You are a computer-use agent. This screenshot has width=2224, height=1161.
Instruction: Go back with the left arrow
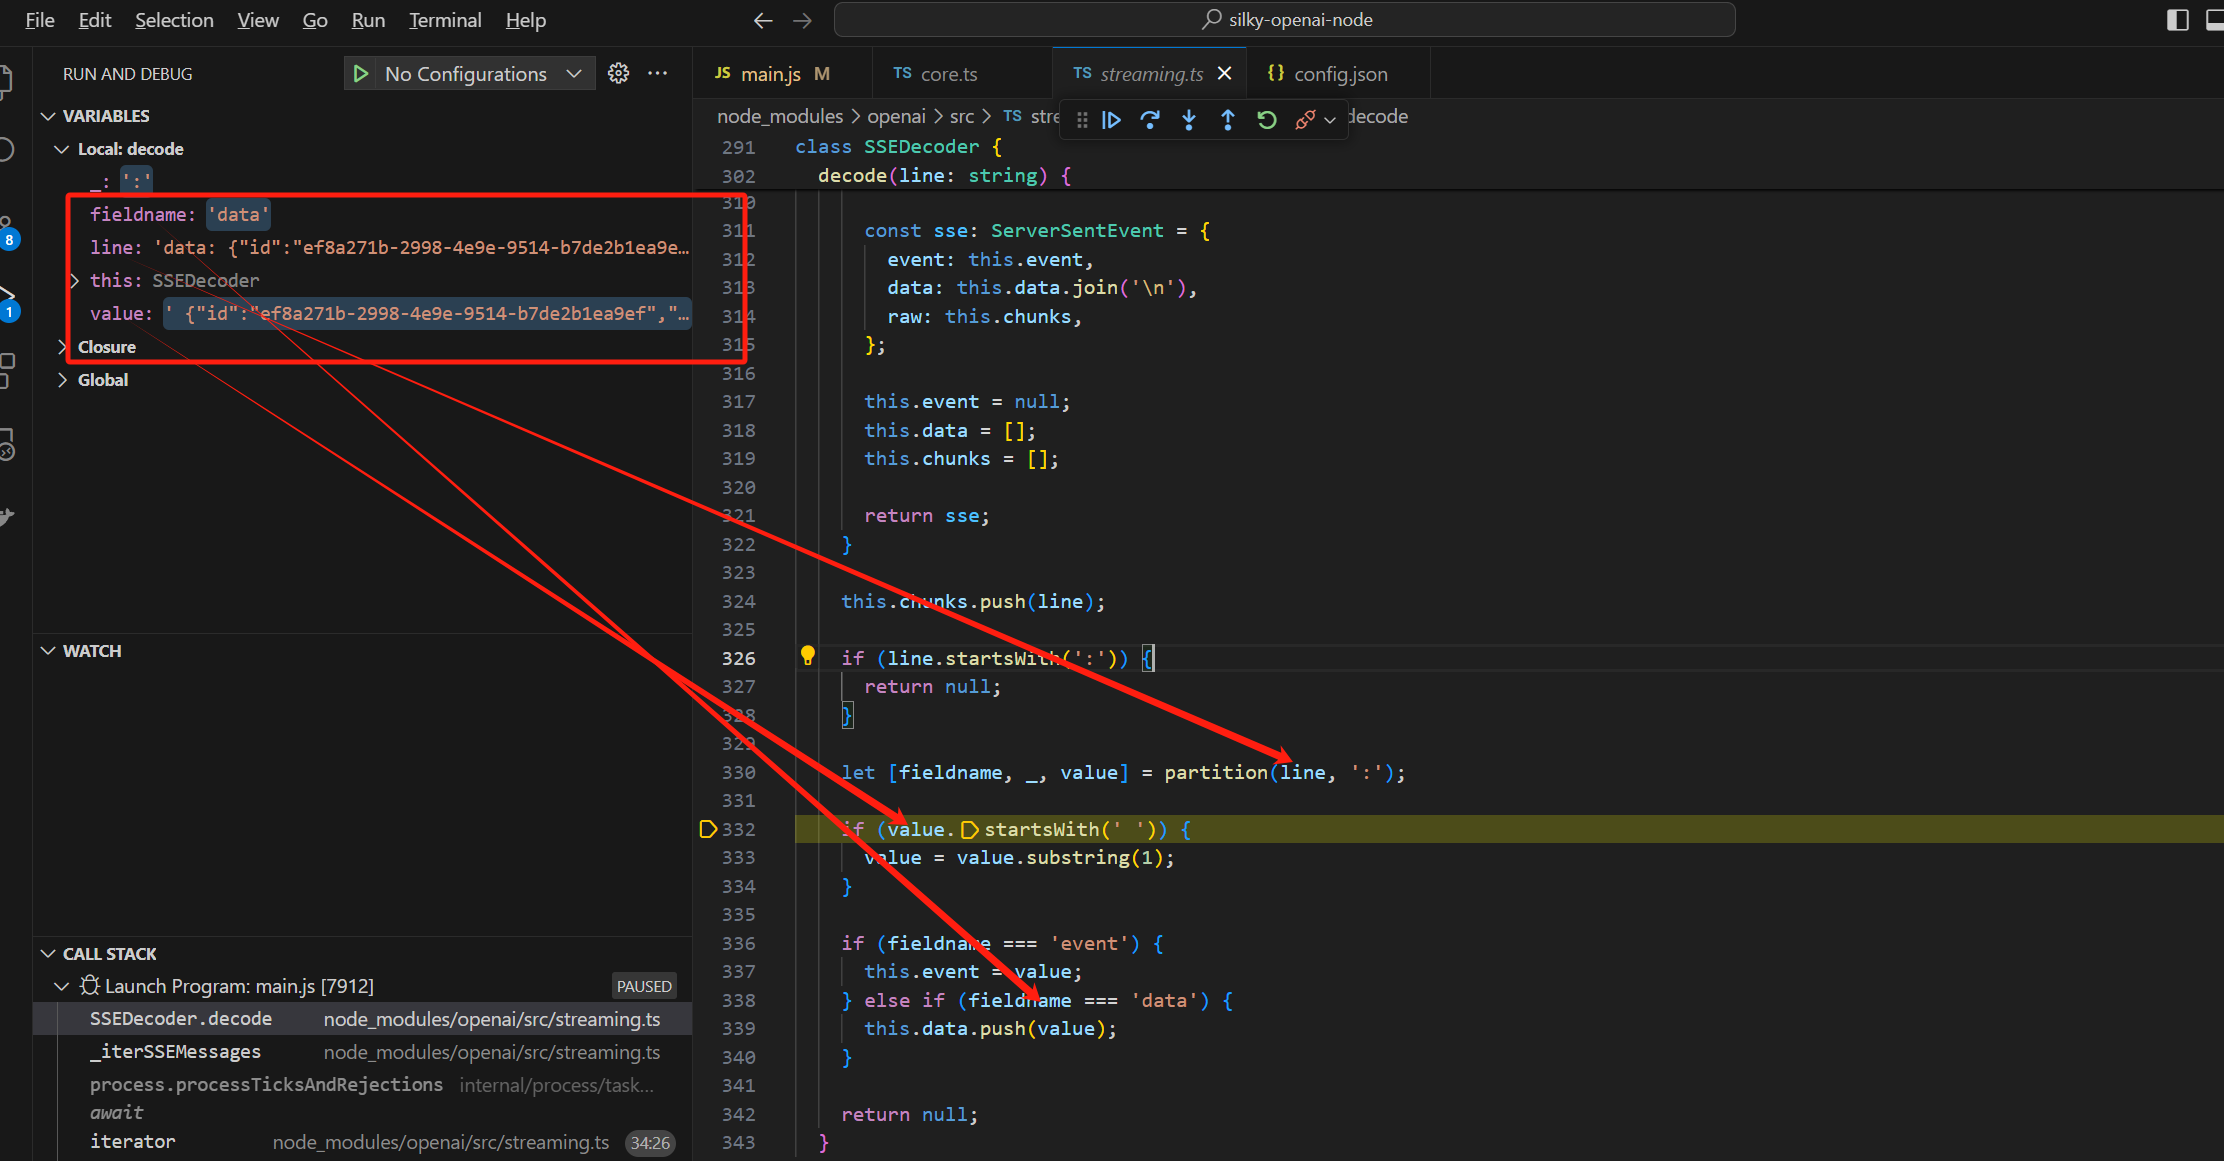tap(763, 20)
